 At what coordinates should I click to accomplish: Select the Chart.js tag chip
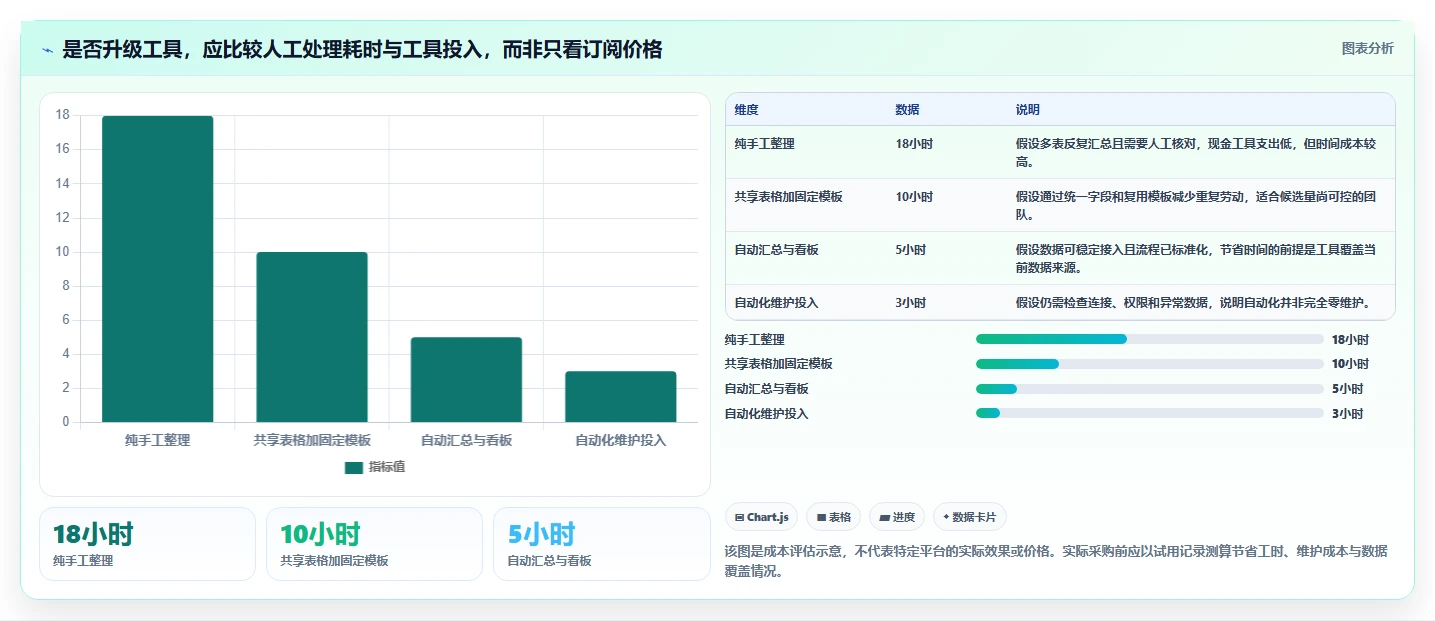coord(761,517)
